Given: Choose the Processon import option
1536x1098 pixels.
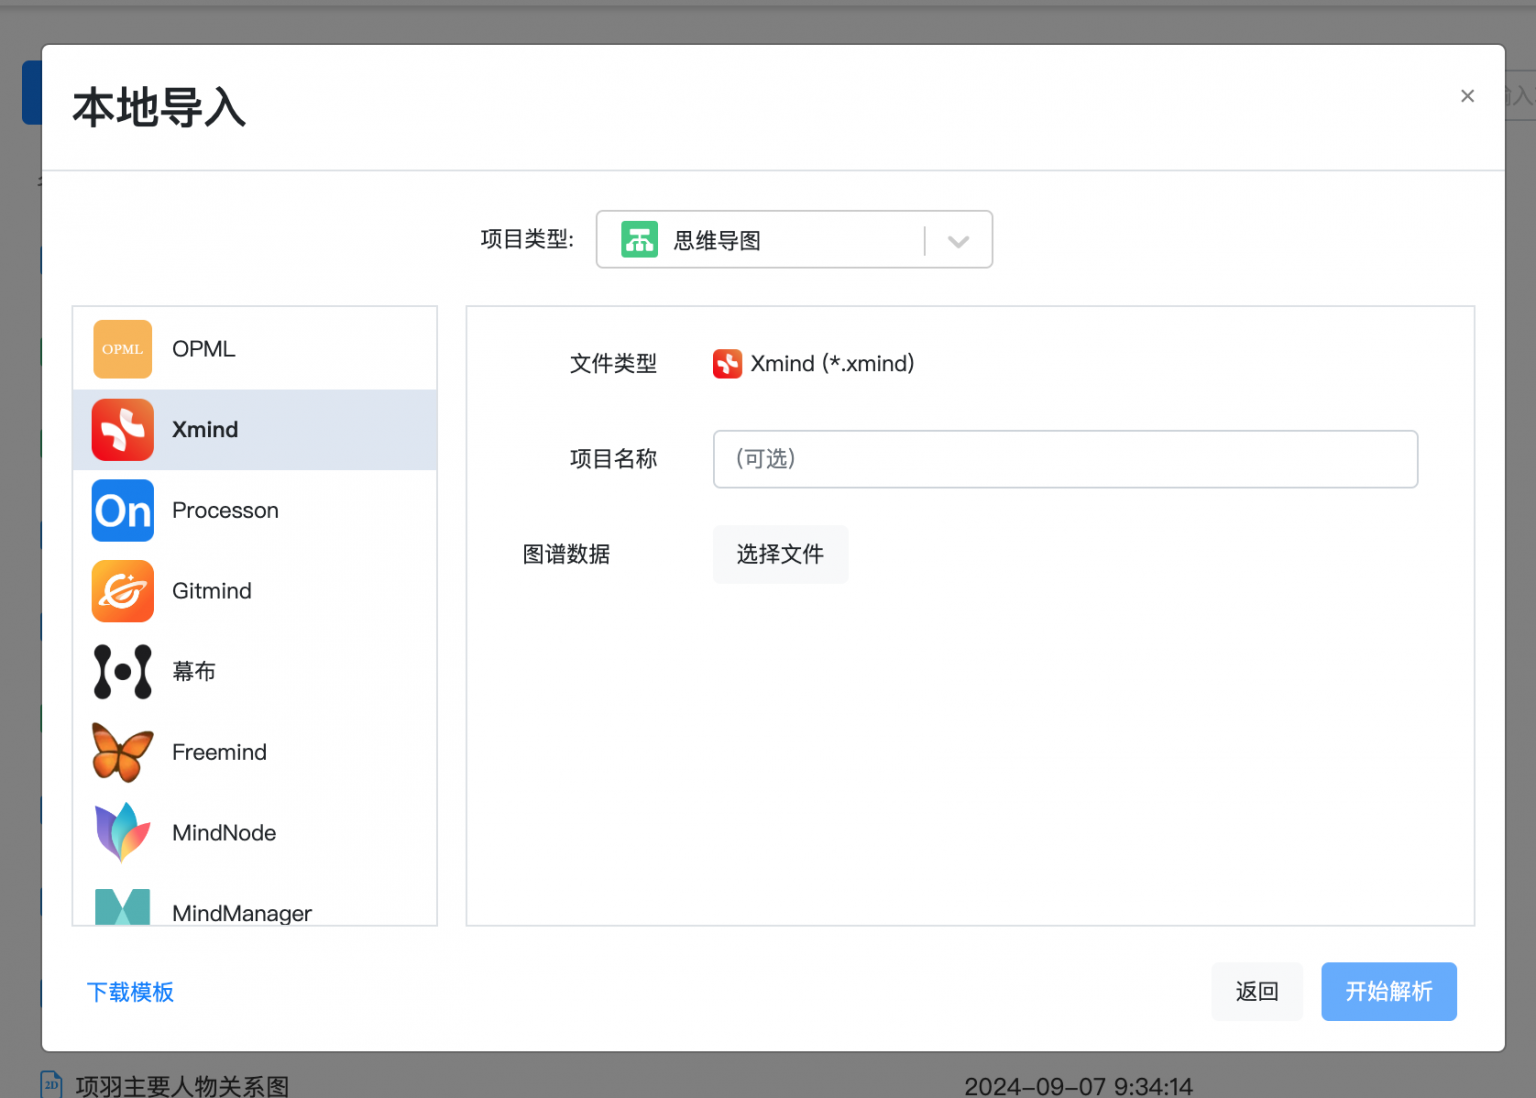Looking at the screenshot, I should [x=122, y=510].
